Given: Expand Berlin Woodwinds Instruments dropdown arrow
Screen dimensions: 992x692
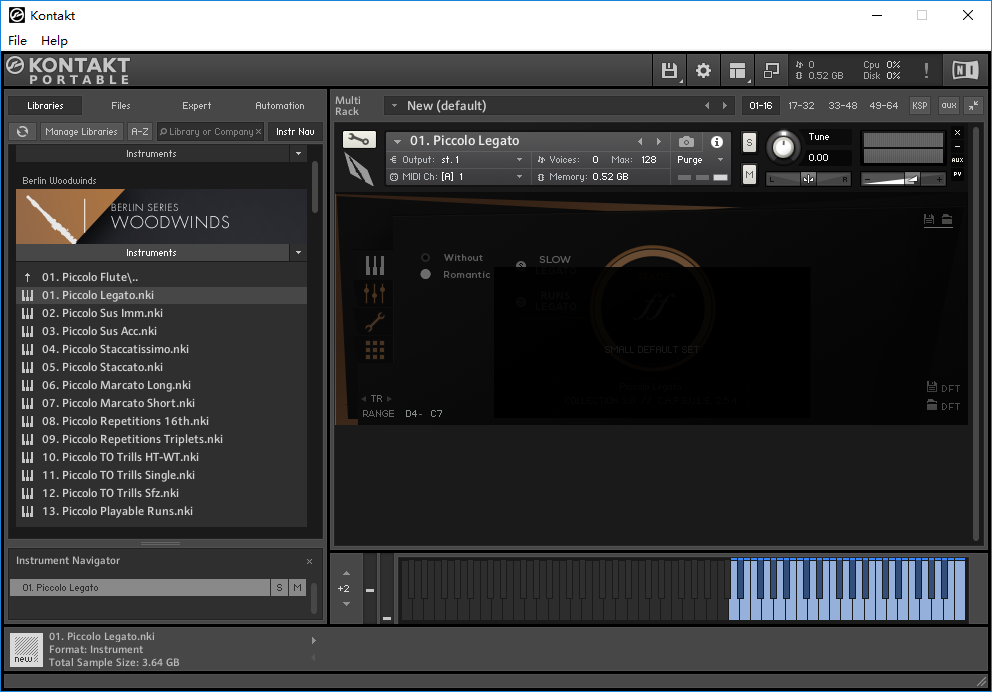Looking at the screenshot, I should [298, 252].
